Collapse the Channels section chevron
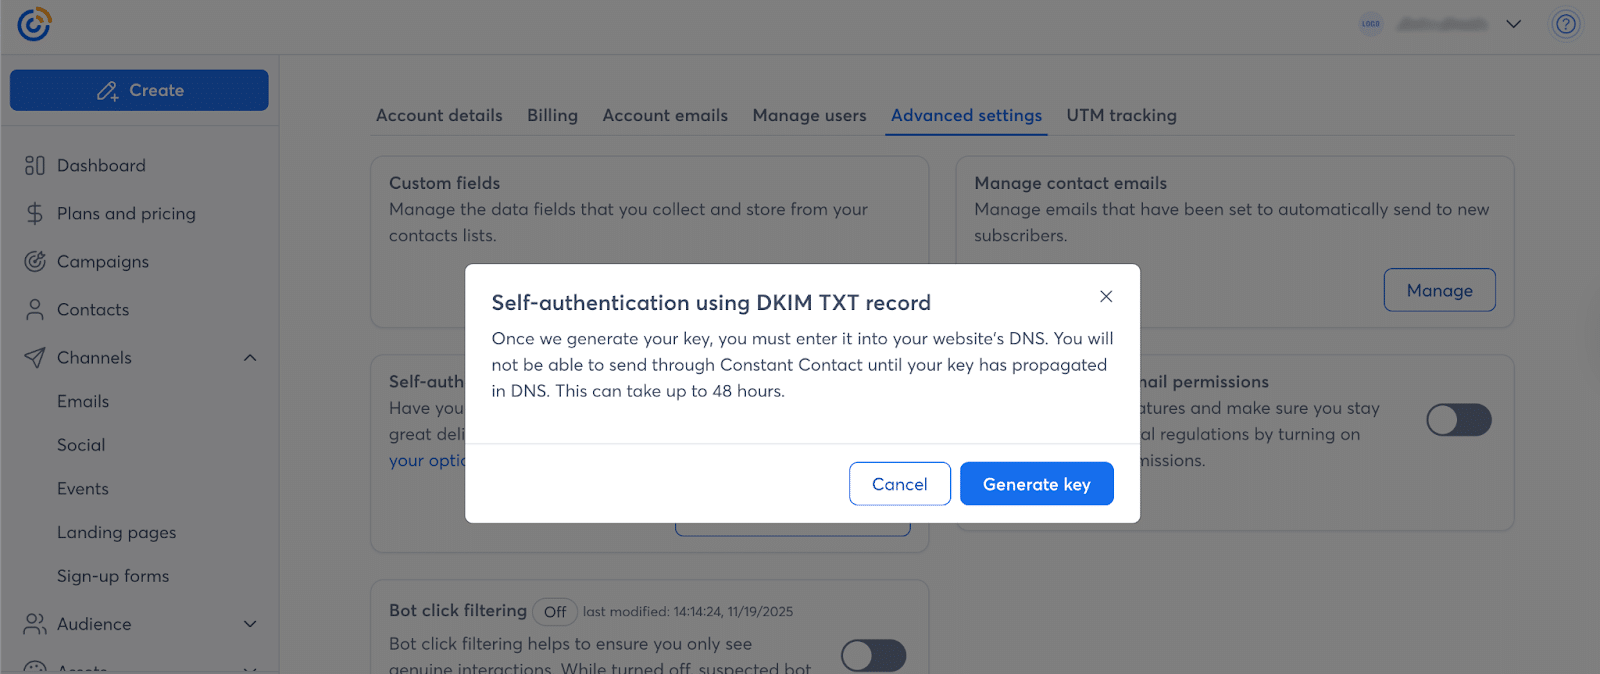Image resolution: width=1600 pixels, height=674 pixels. [x=250, y=358]
